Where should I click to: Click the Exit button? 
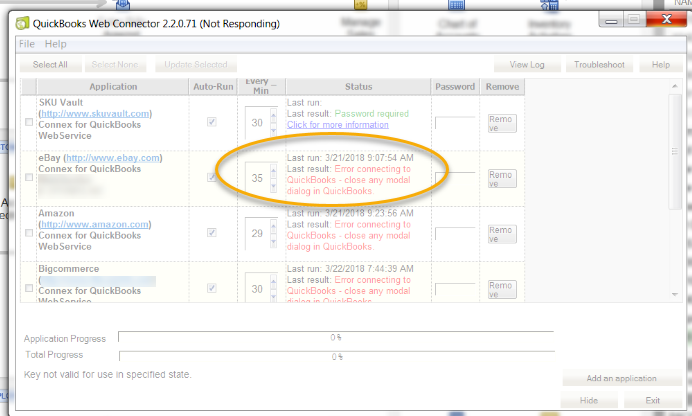[652, 400]
